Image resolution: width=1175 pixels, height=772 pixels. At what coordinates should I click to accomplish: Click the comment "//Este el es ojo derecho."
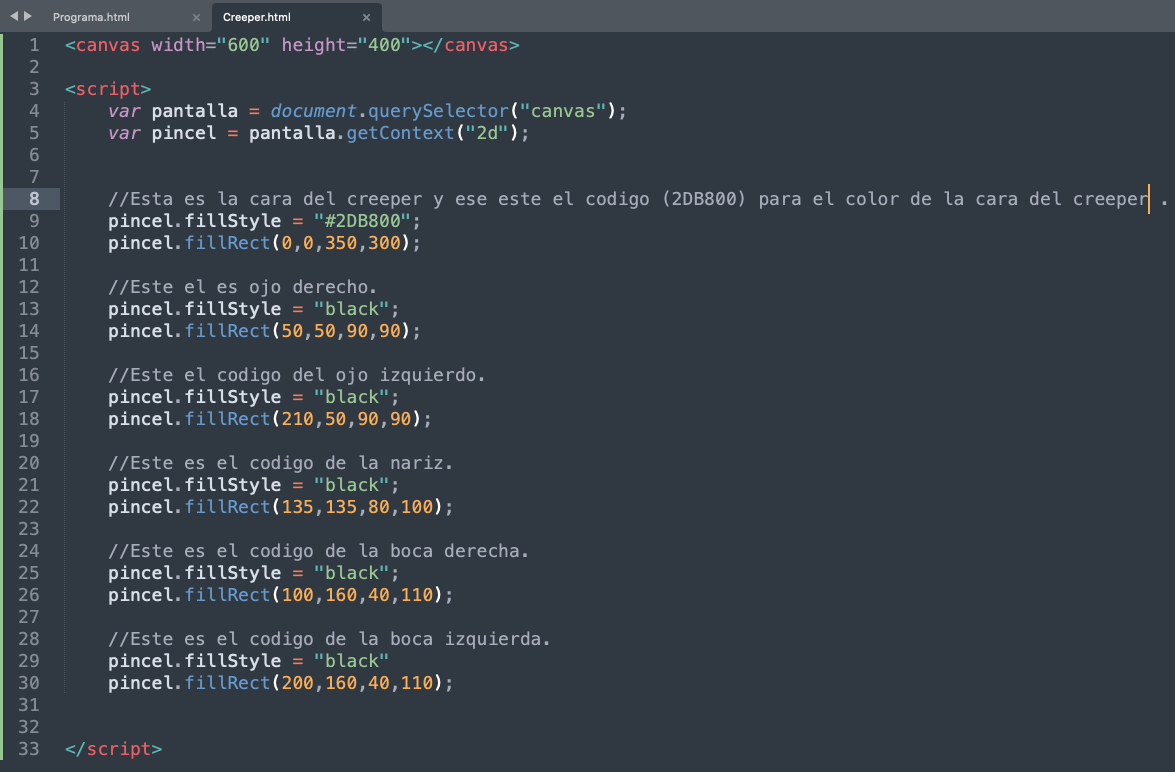pos(242,287)
